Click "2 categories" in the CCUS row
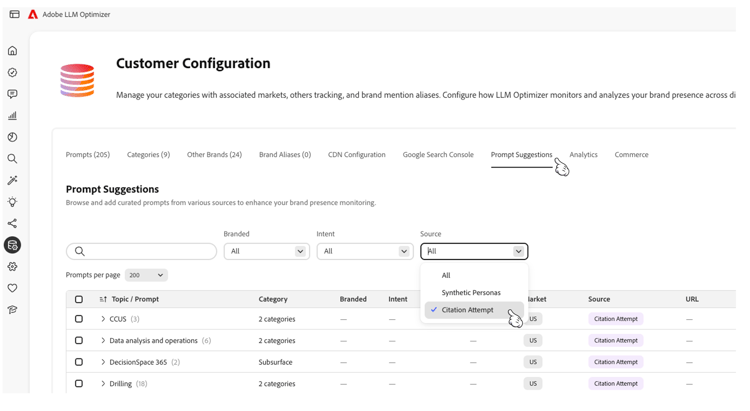 click(x=277, y=319)
